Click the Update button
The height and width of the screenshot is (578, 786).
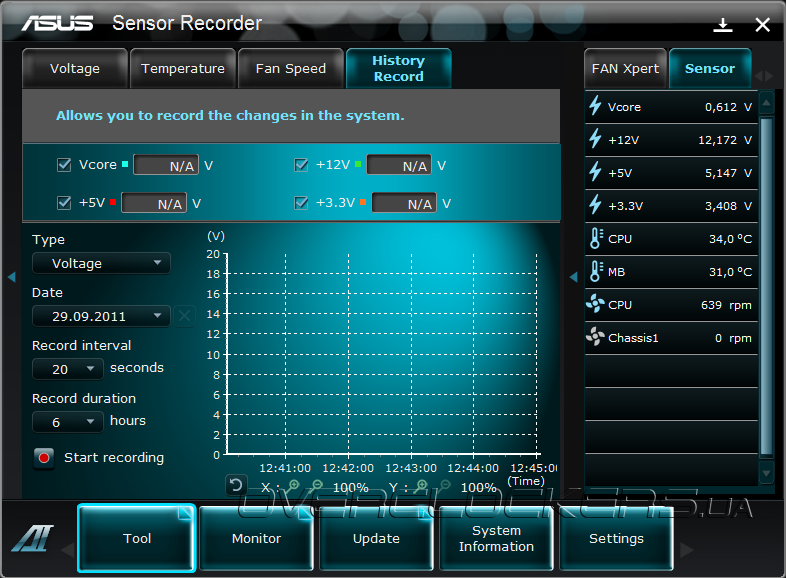376,538
